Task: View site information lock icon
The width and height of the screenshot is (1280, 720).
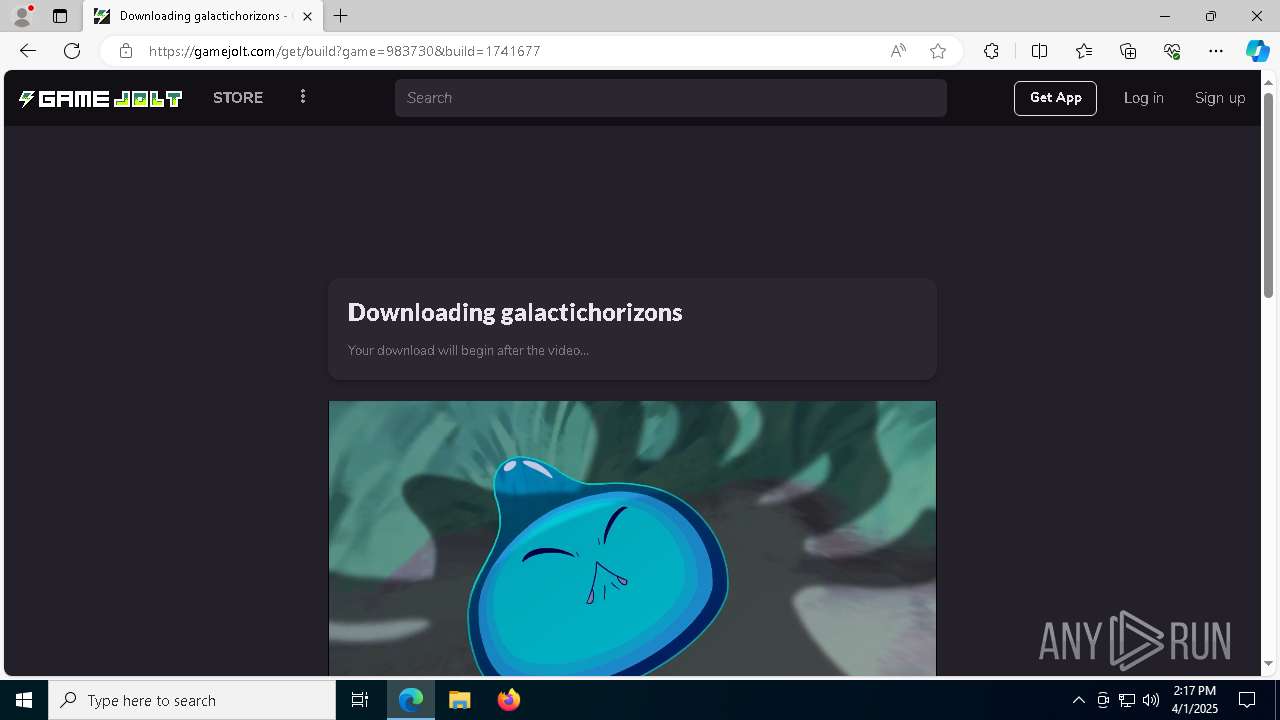Action: [x=125, y=51]
